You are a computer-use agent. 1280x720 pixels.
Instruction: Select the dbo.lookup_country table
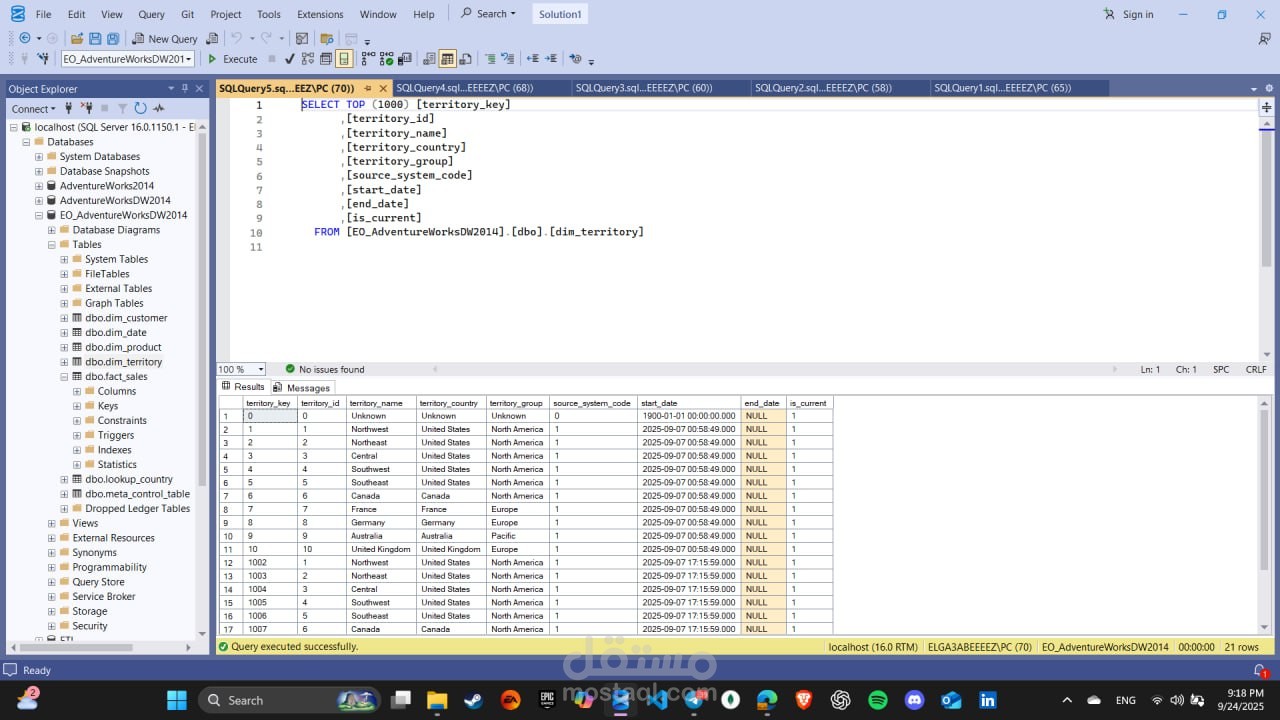click(128, 479)
